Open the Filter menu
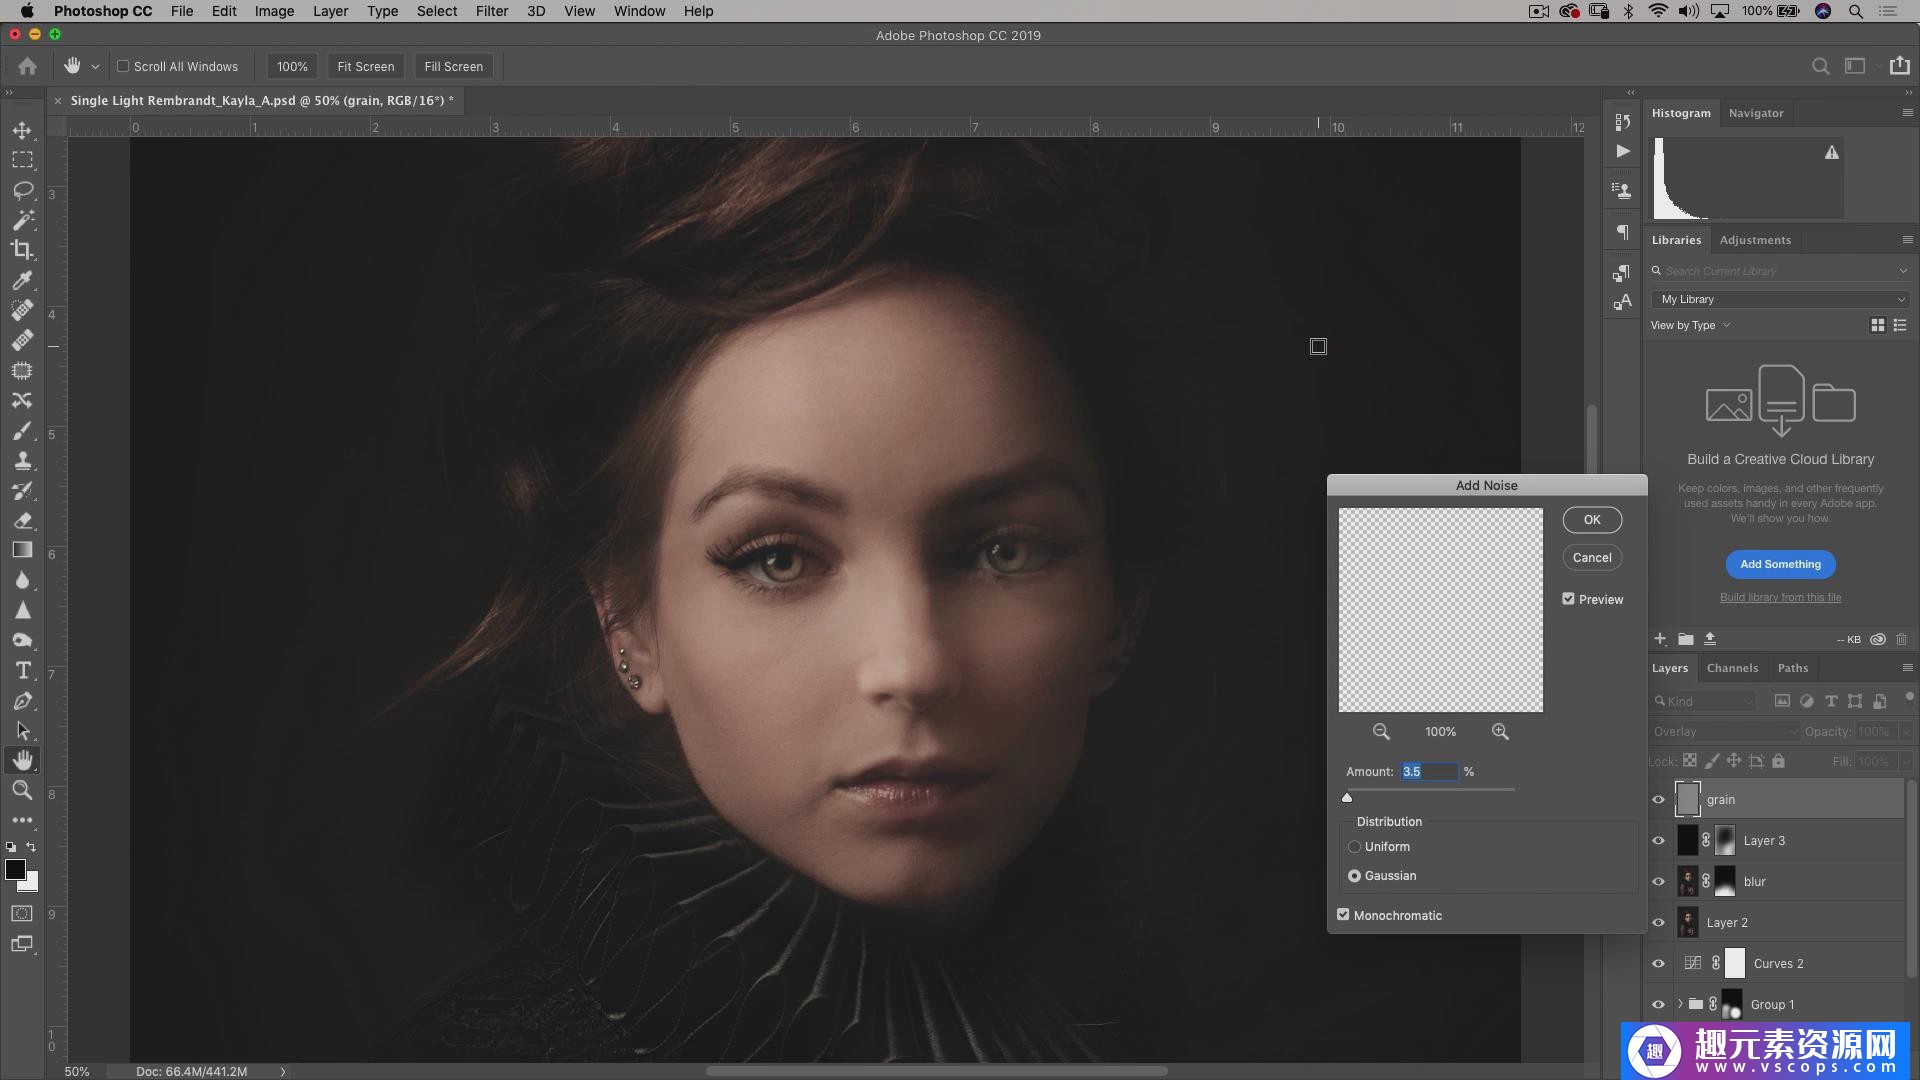This screenshot has width=1920, height=1080. coord(491,11)
